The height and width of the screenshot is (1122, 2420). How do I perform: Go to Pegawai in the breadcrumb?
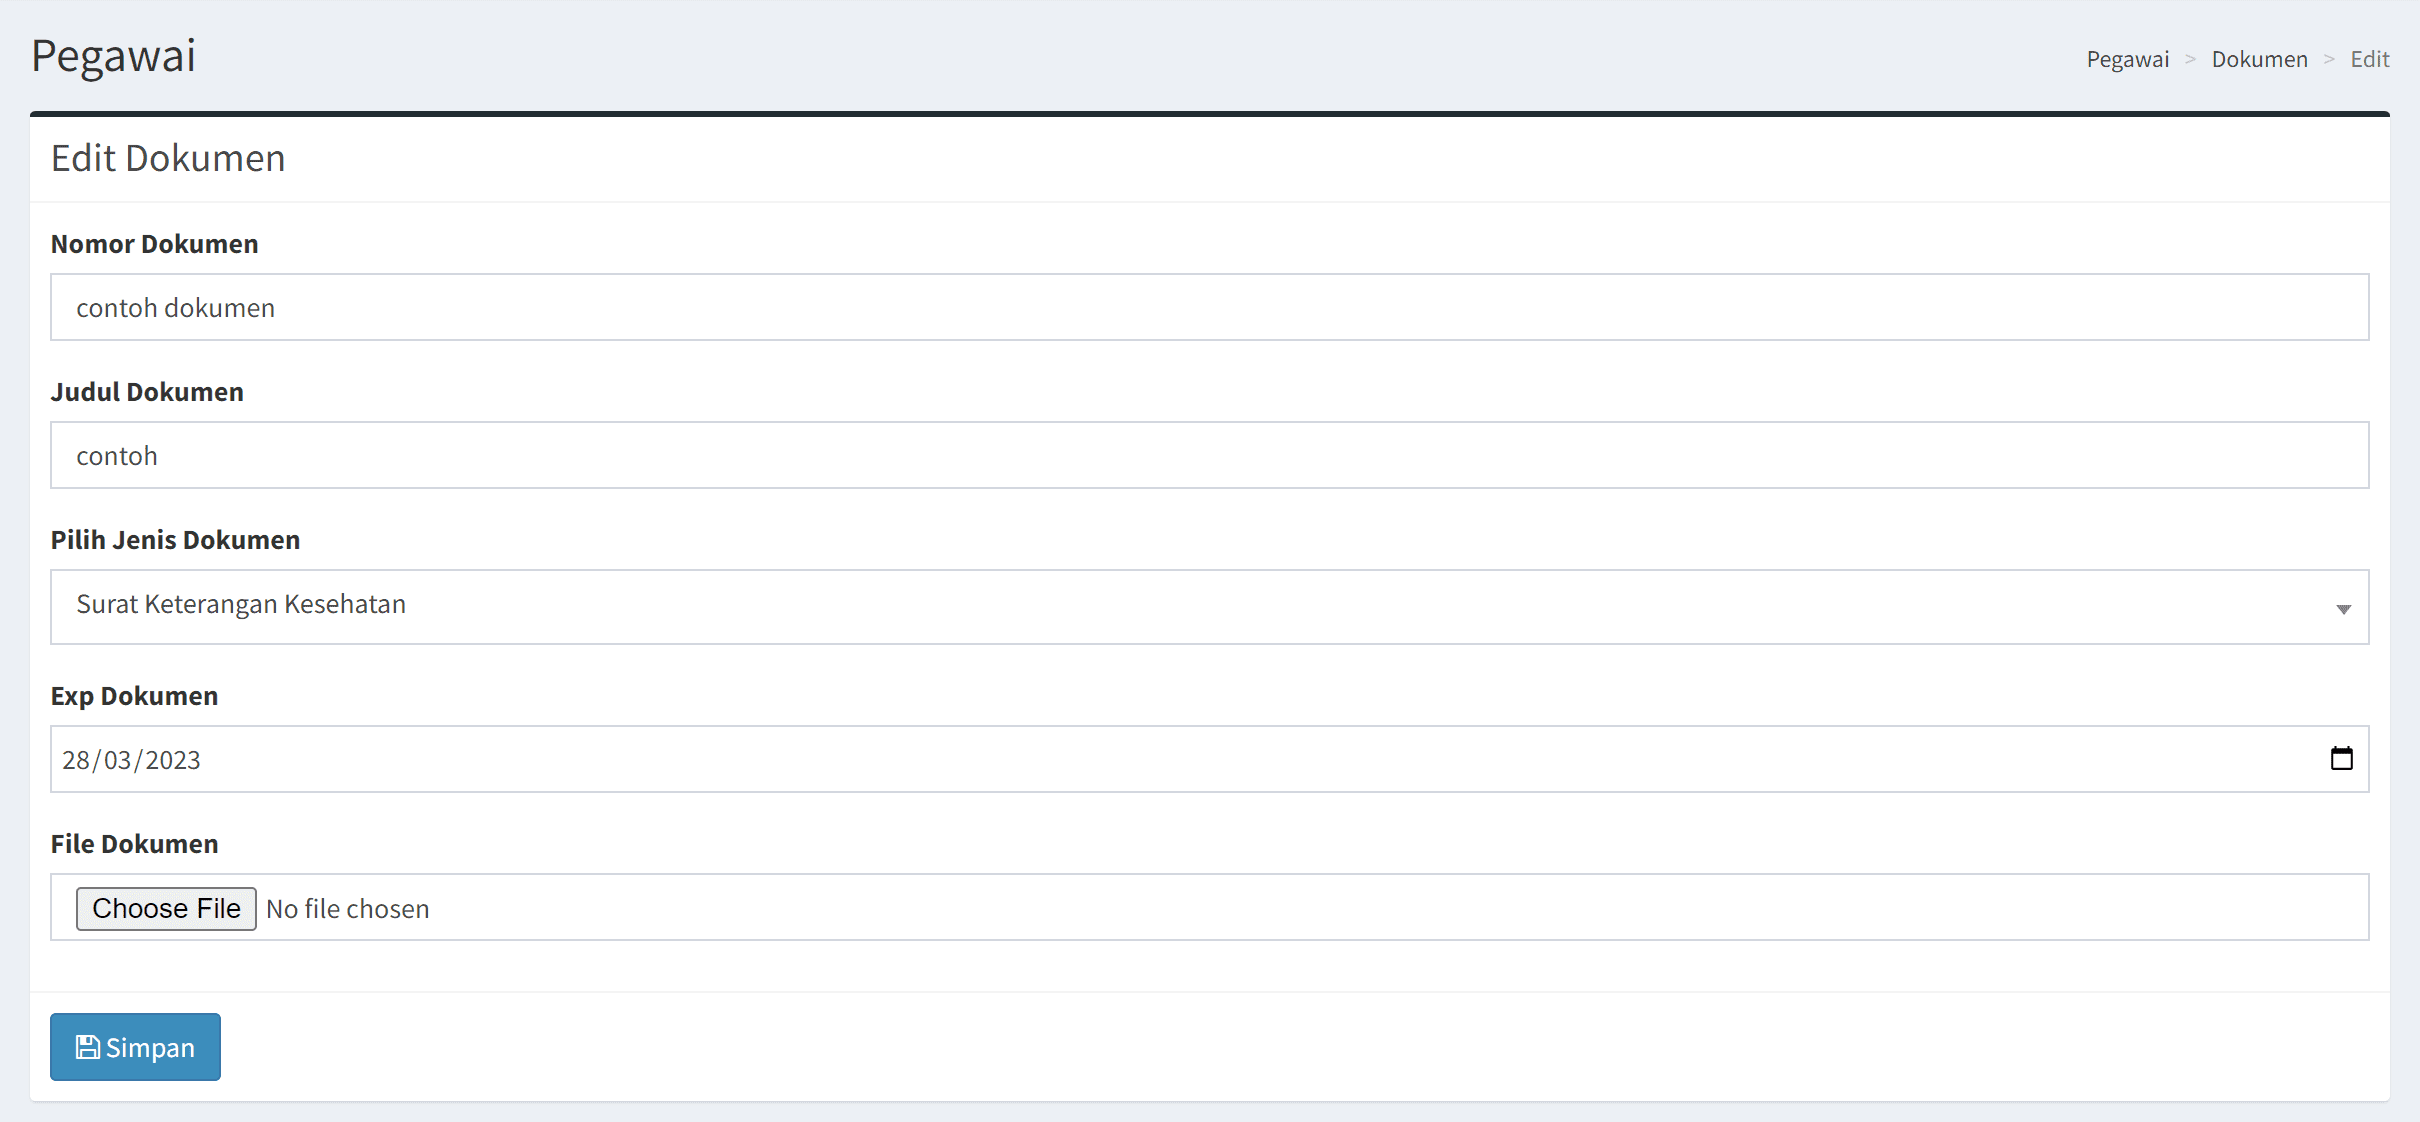click(2127, 60)
